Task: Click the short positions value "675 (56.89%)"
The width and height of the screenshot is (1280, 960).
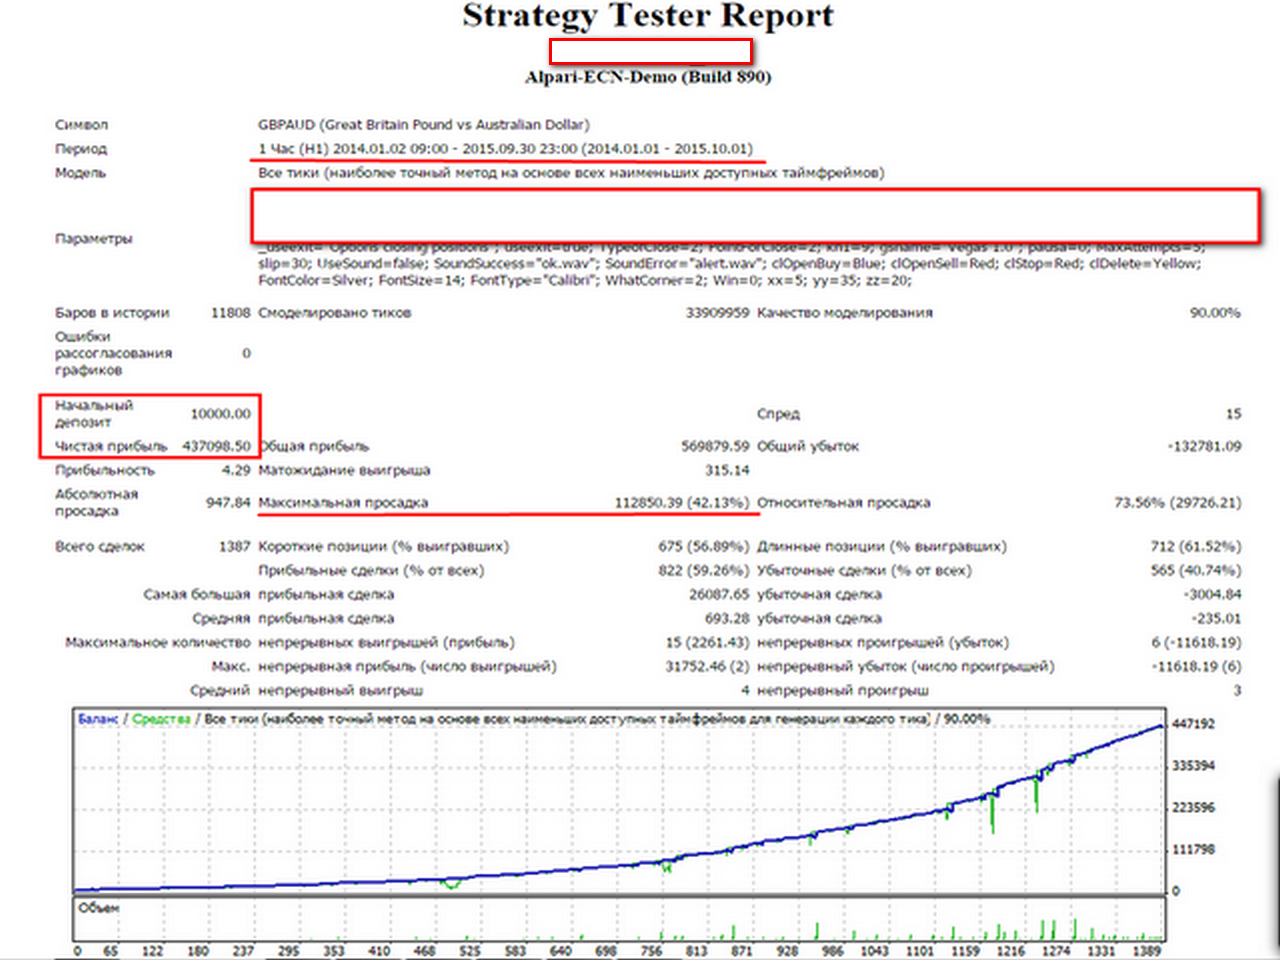Action: (703, 547)
